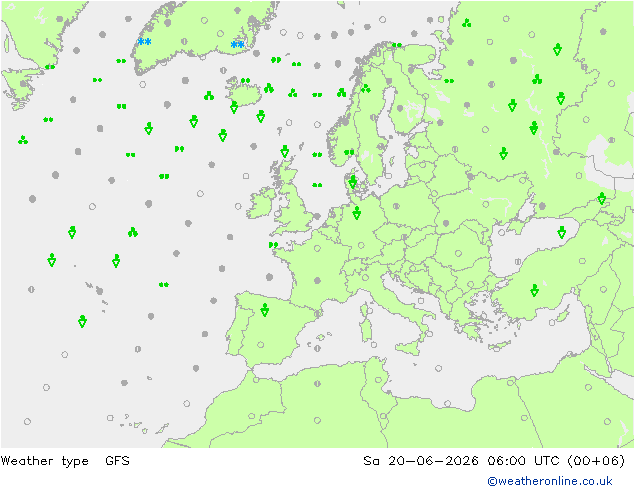Select the 'GFS' model label
This screenshot has width=634, height=490.
(x=117, y=461)
